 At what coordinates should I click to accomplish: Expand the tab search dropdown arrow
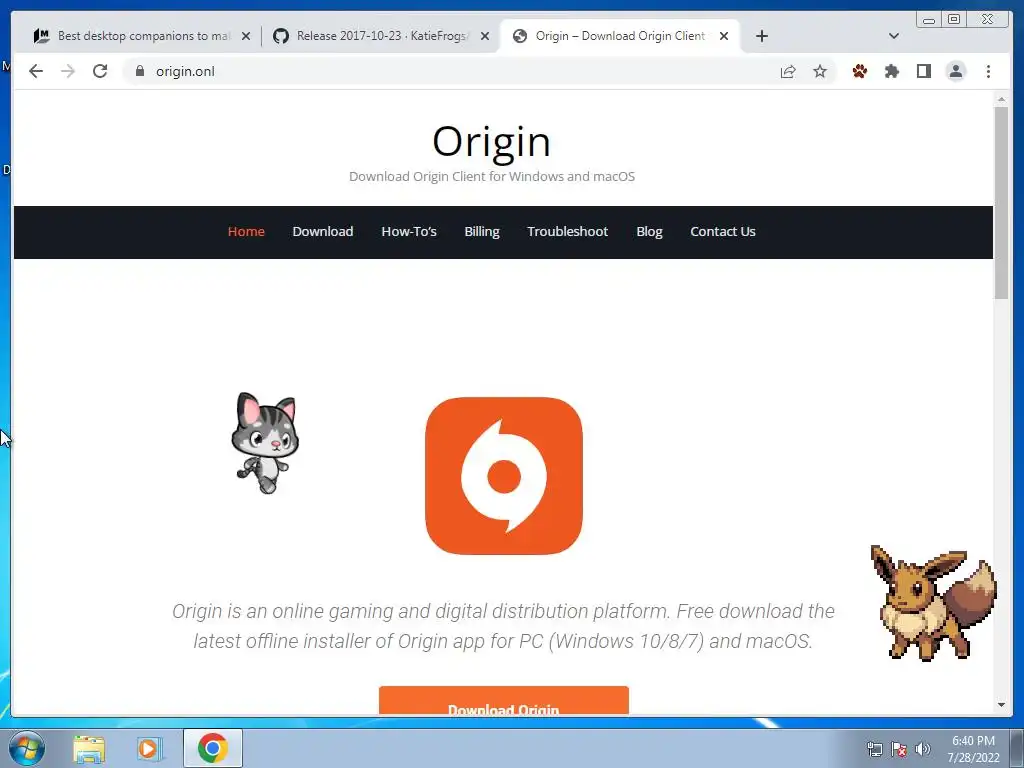coord(894,36)
